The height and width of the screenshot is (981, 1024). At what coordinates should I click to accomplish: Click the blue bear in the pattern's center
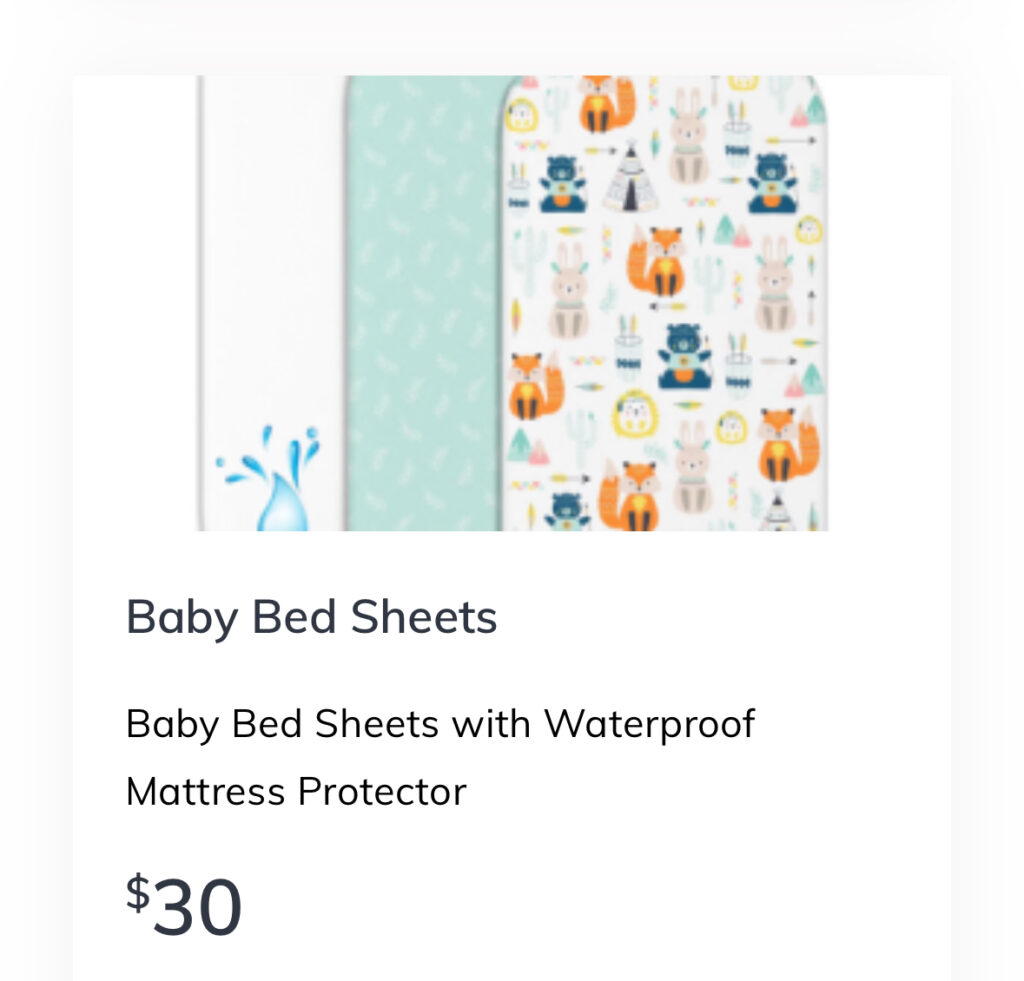[684, 357]
